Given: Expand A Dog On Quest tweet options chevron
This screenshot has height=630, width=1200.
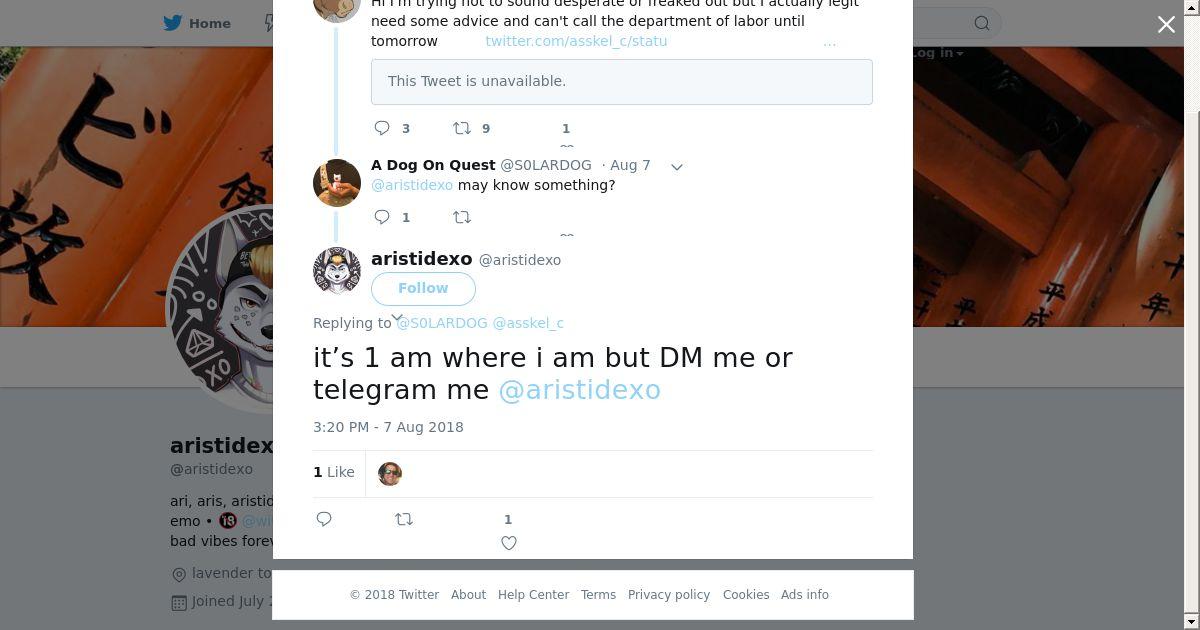Looking at the screenshot, I should [677, 167].
